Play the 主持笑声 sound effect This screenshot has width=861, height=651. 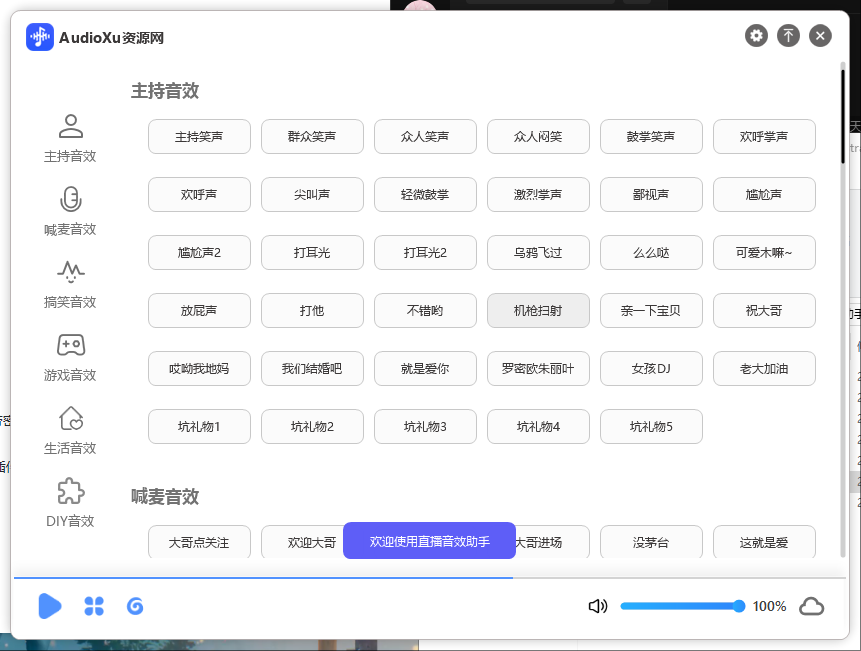199,137
